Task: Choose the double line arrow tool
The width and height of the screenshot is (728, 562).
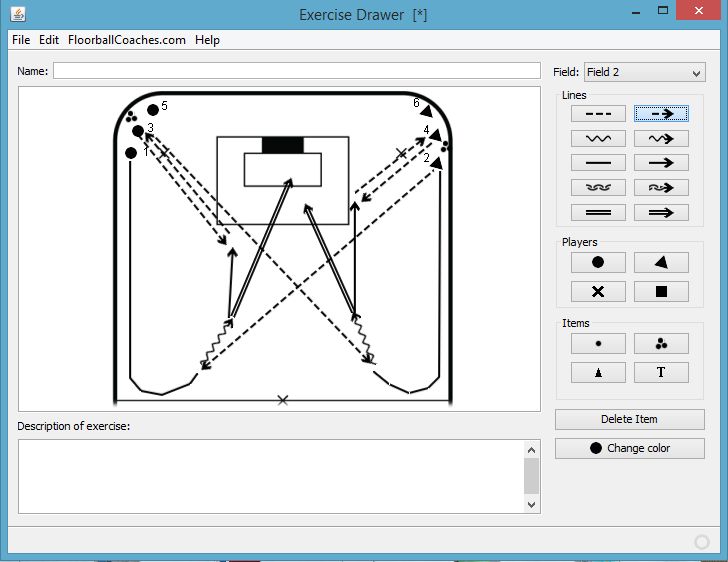Action: (661, 211)
